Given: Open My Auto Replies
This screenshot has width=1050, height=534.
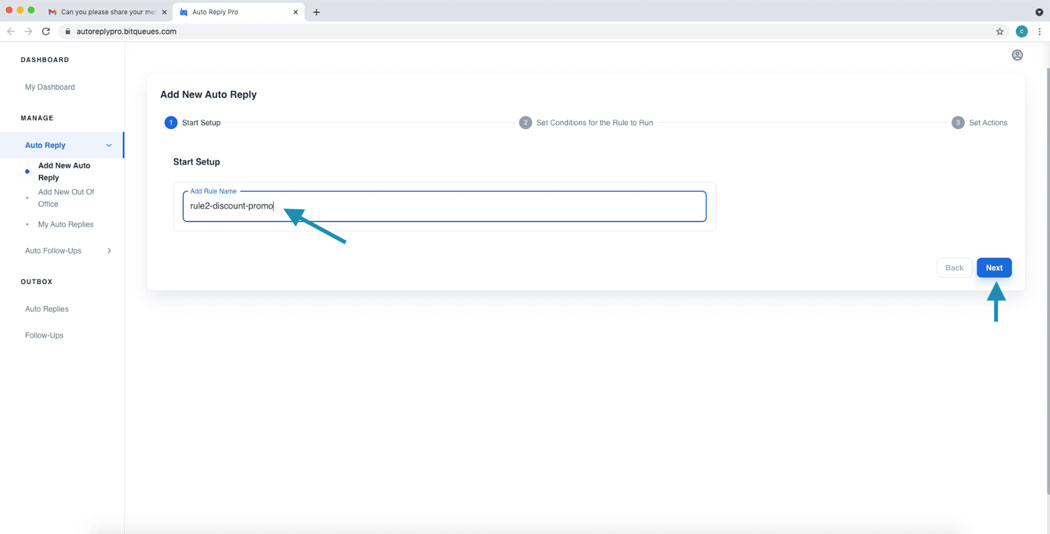Looking at the screenshot, I should click(66, 224).
